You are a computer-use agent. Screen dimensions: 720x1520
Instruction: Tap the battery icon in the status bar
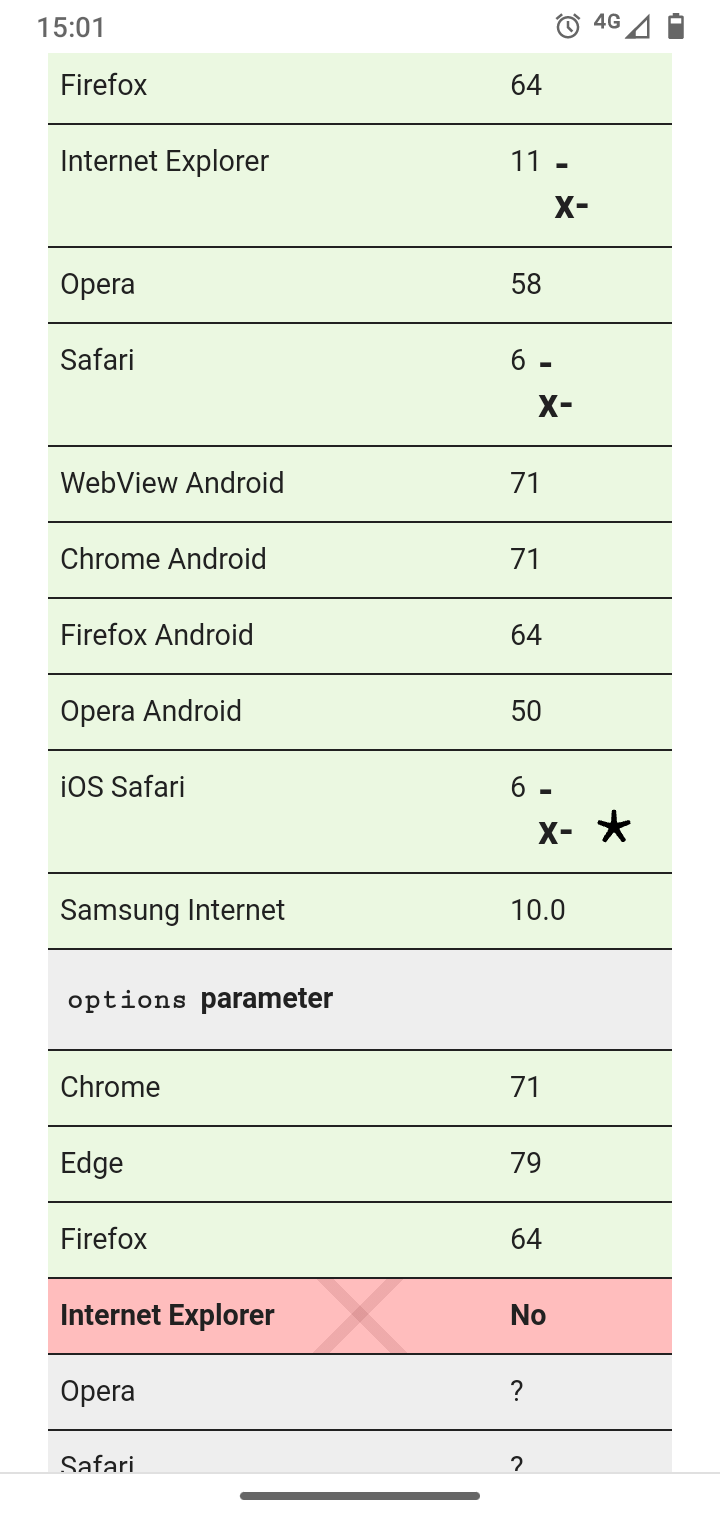click(679, 27)
